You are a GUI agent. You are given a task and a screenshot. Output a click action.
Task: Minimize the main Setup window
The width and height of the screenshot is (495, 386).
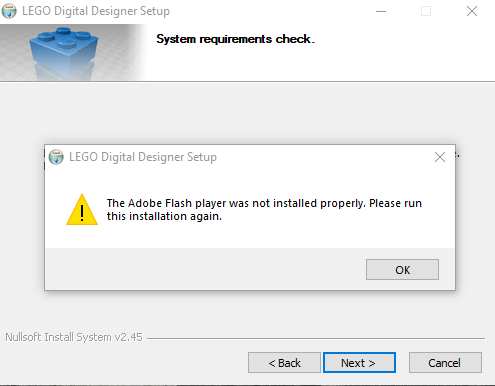click(381, 11)
